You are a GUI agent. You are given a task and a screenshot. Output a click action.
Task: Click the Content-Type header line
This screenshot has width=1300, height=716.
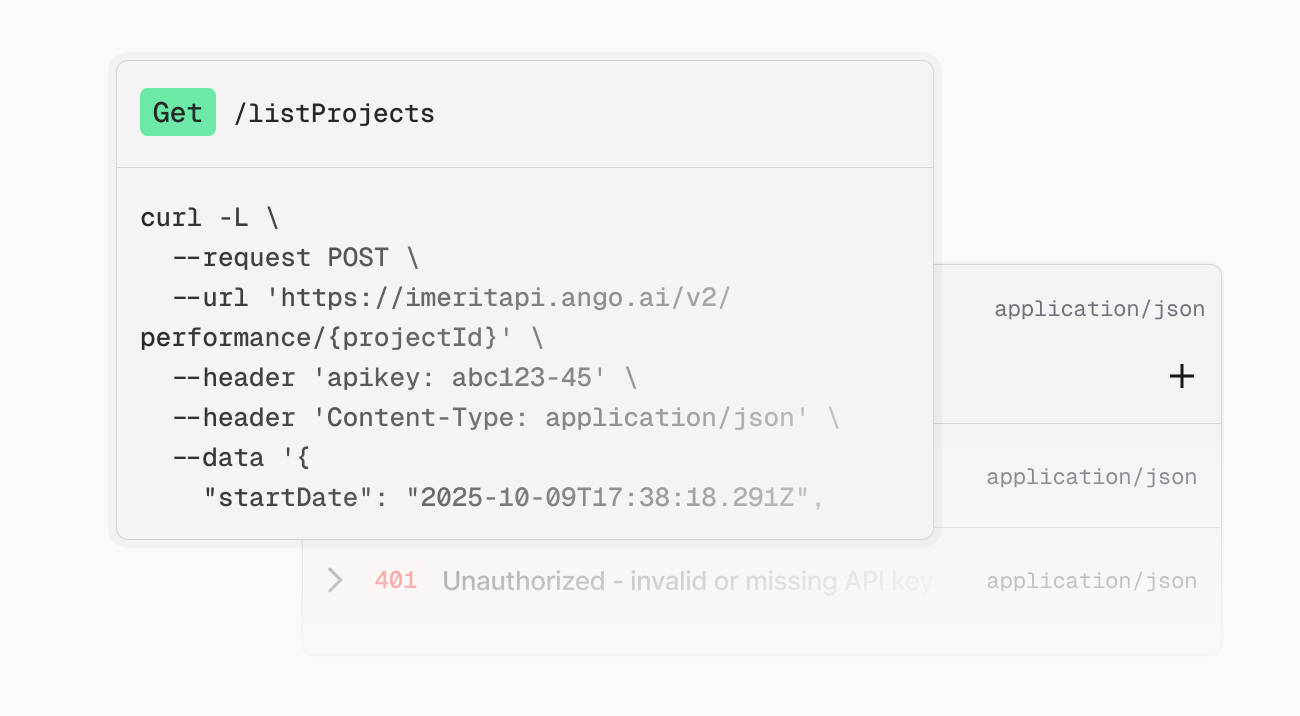pos(505,418)
